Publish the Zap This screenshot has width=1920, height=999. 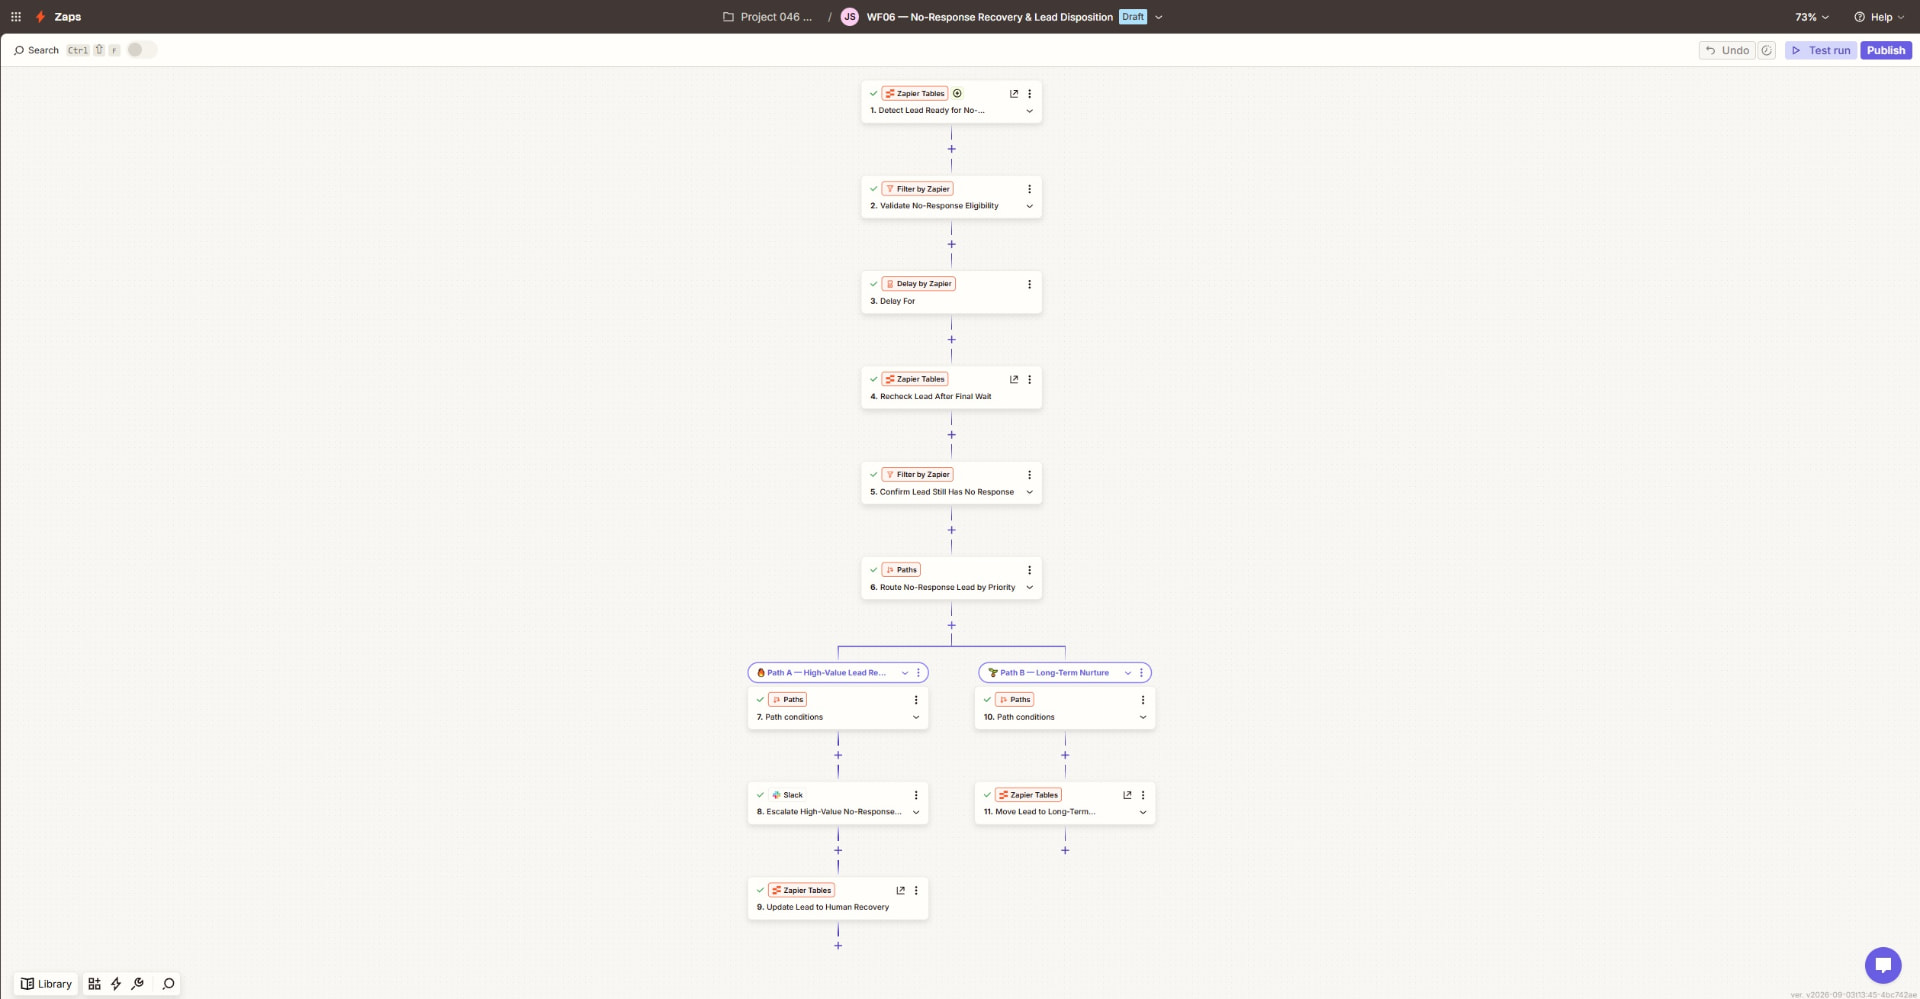(x=1886, y=50)
